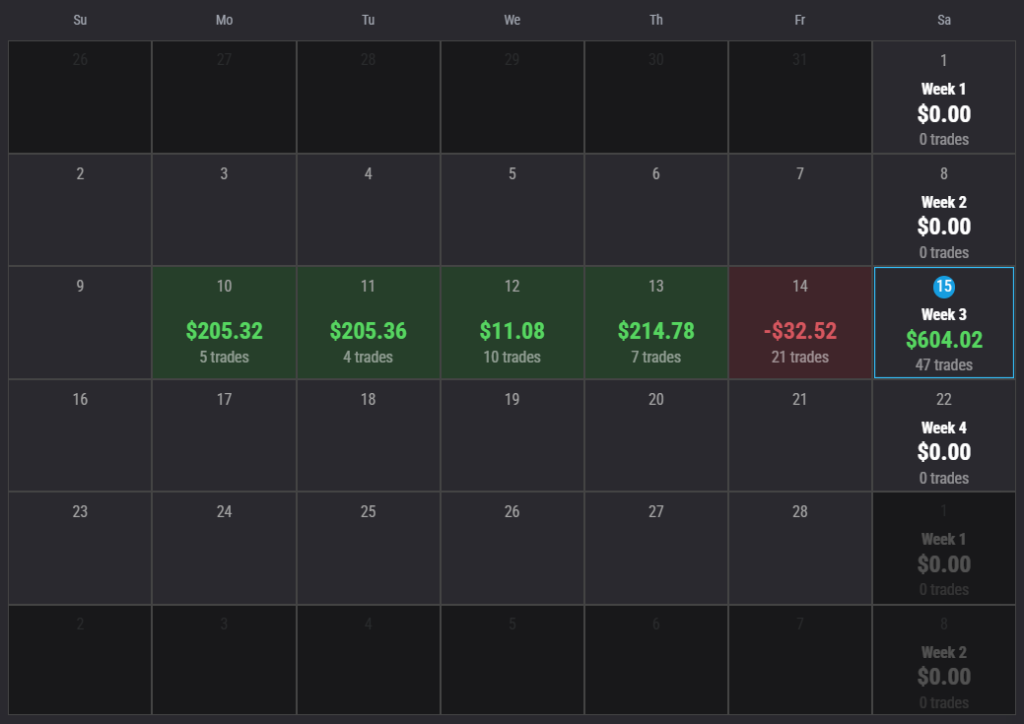Screen dimensions: 1024x724
Task: Select the day 5 calendar cell
Action: (512, 210)
